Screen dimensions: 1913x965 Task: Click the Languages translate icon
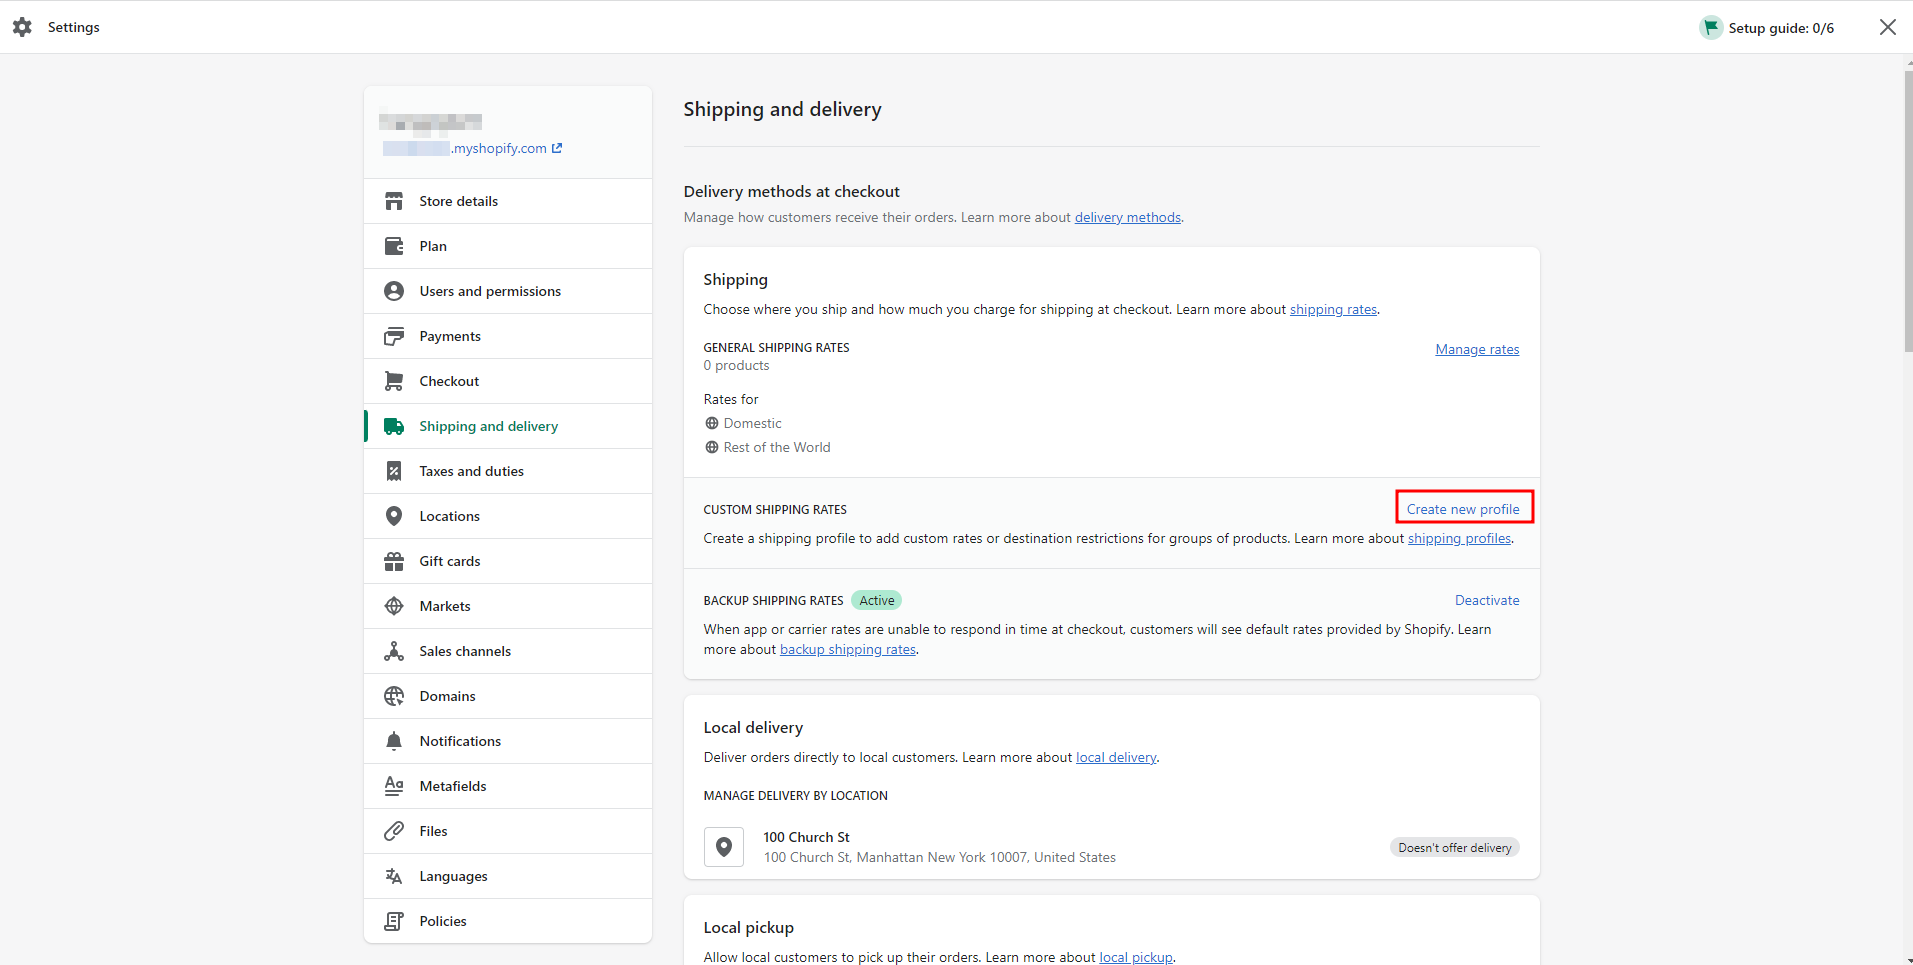tap(394, 876)
